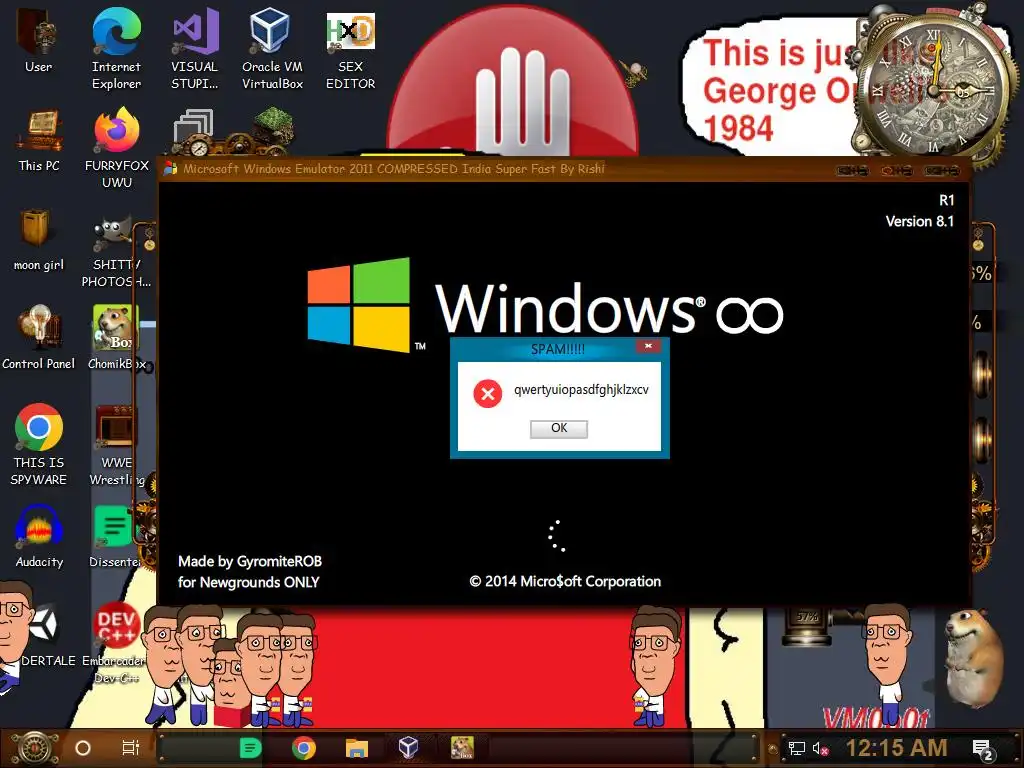Open Chrome from the taskbar
Image resolution: width=1024 pixels, height=768 pixels.
pos(304,748)
